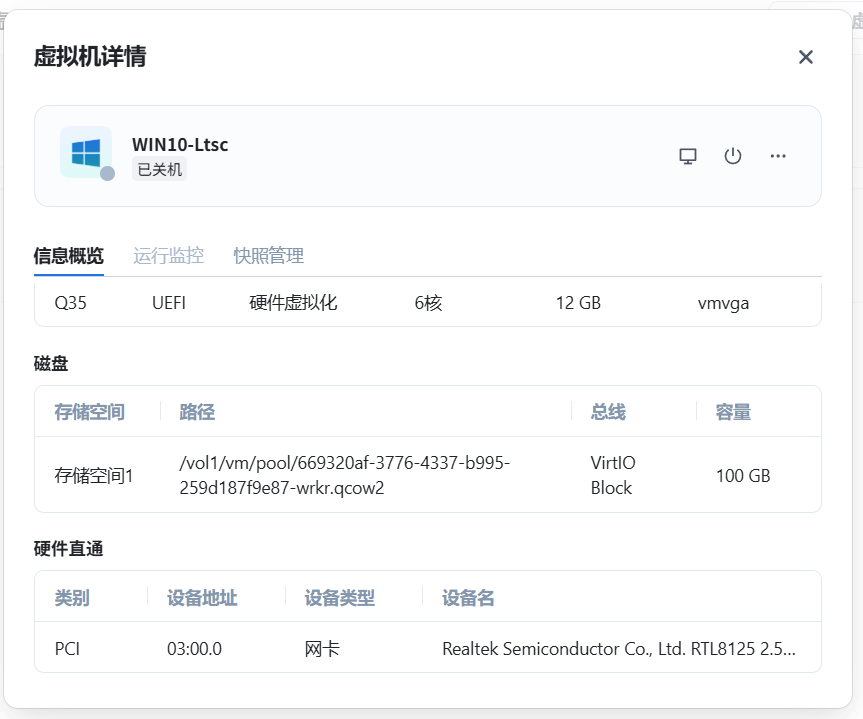
Task: Click the vmvga graphics value
Action: 723,303
